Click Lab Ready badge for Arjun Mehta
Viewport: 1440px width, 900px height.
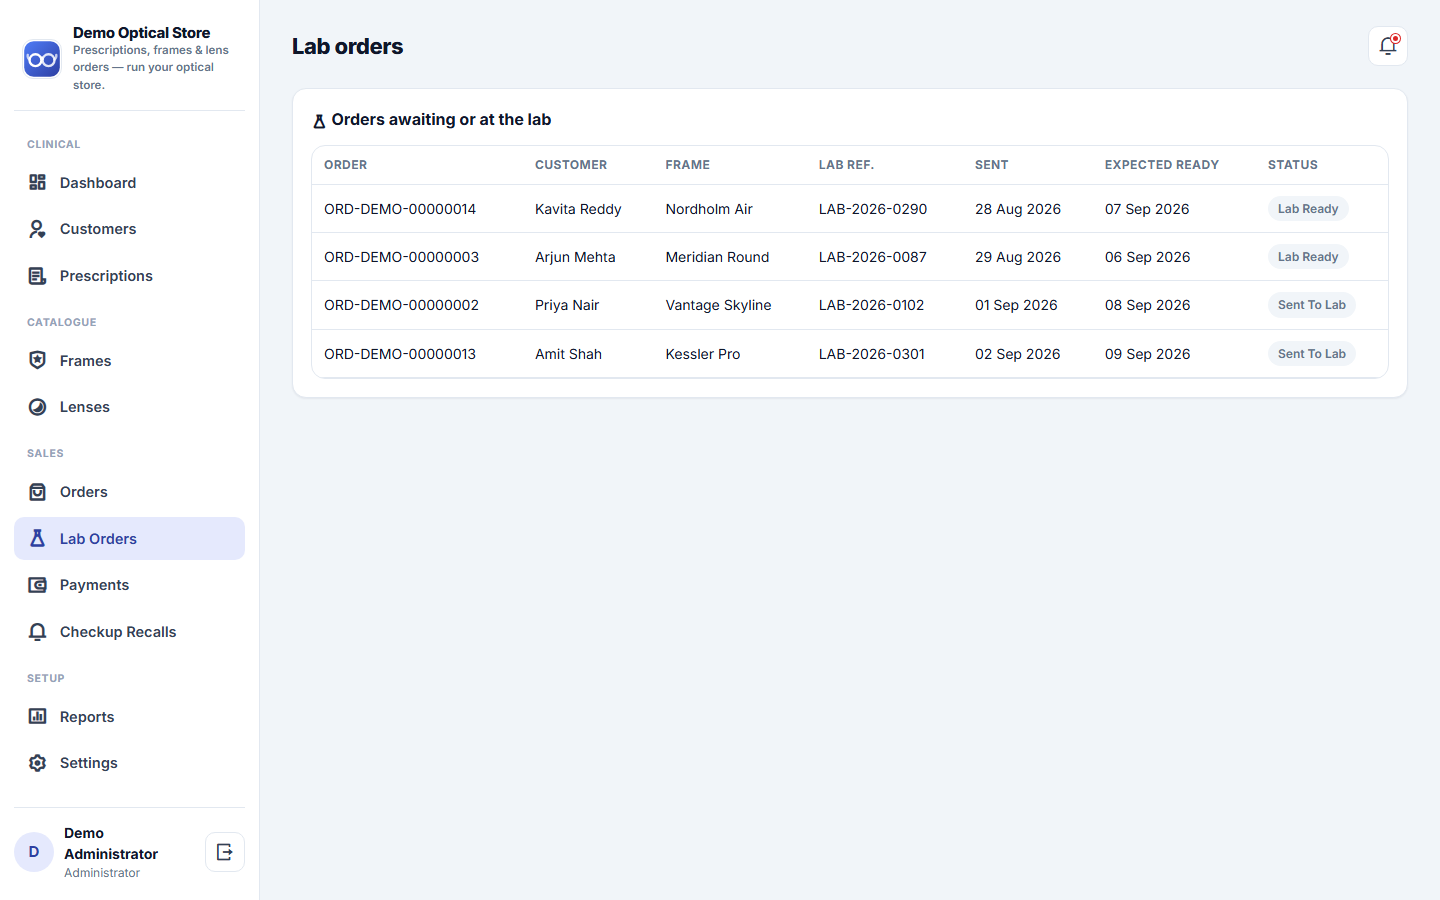(x=1308, y=257)
